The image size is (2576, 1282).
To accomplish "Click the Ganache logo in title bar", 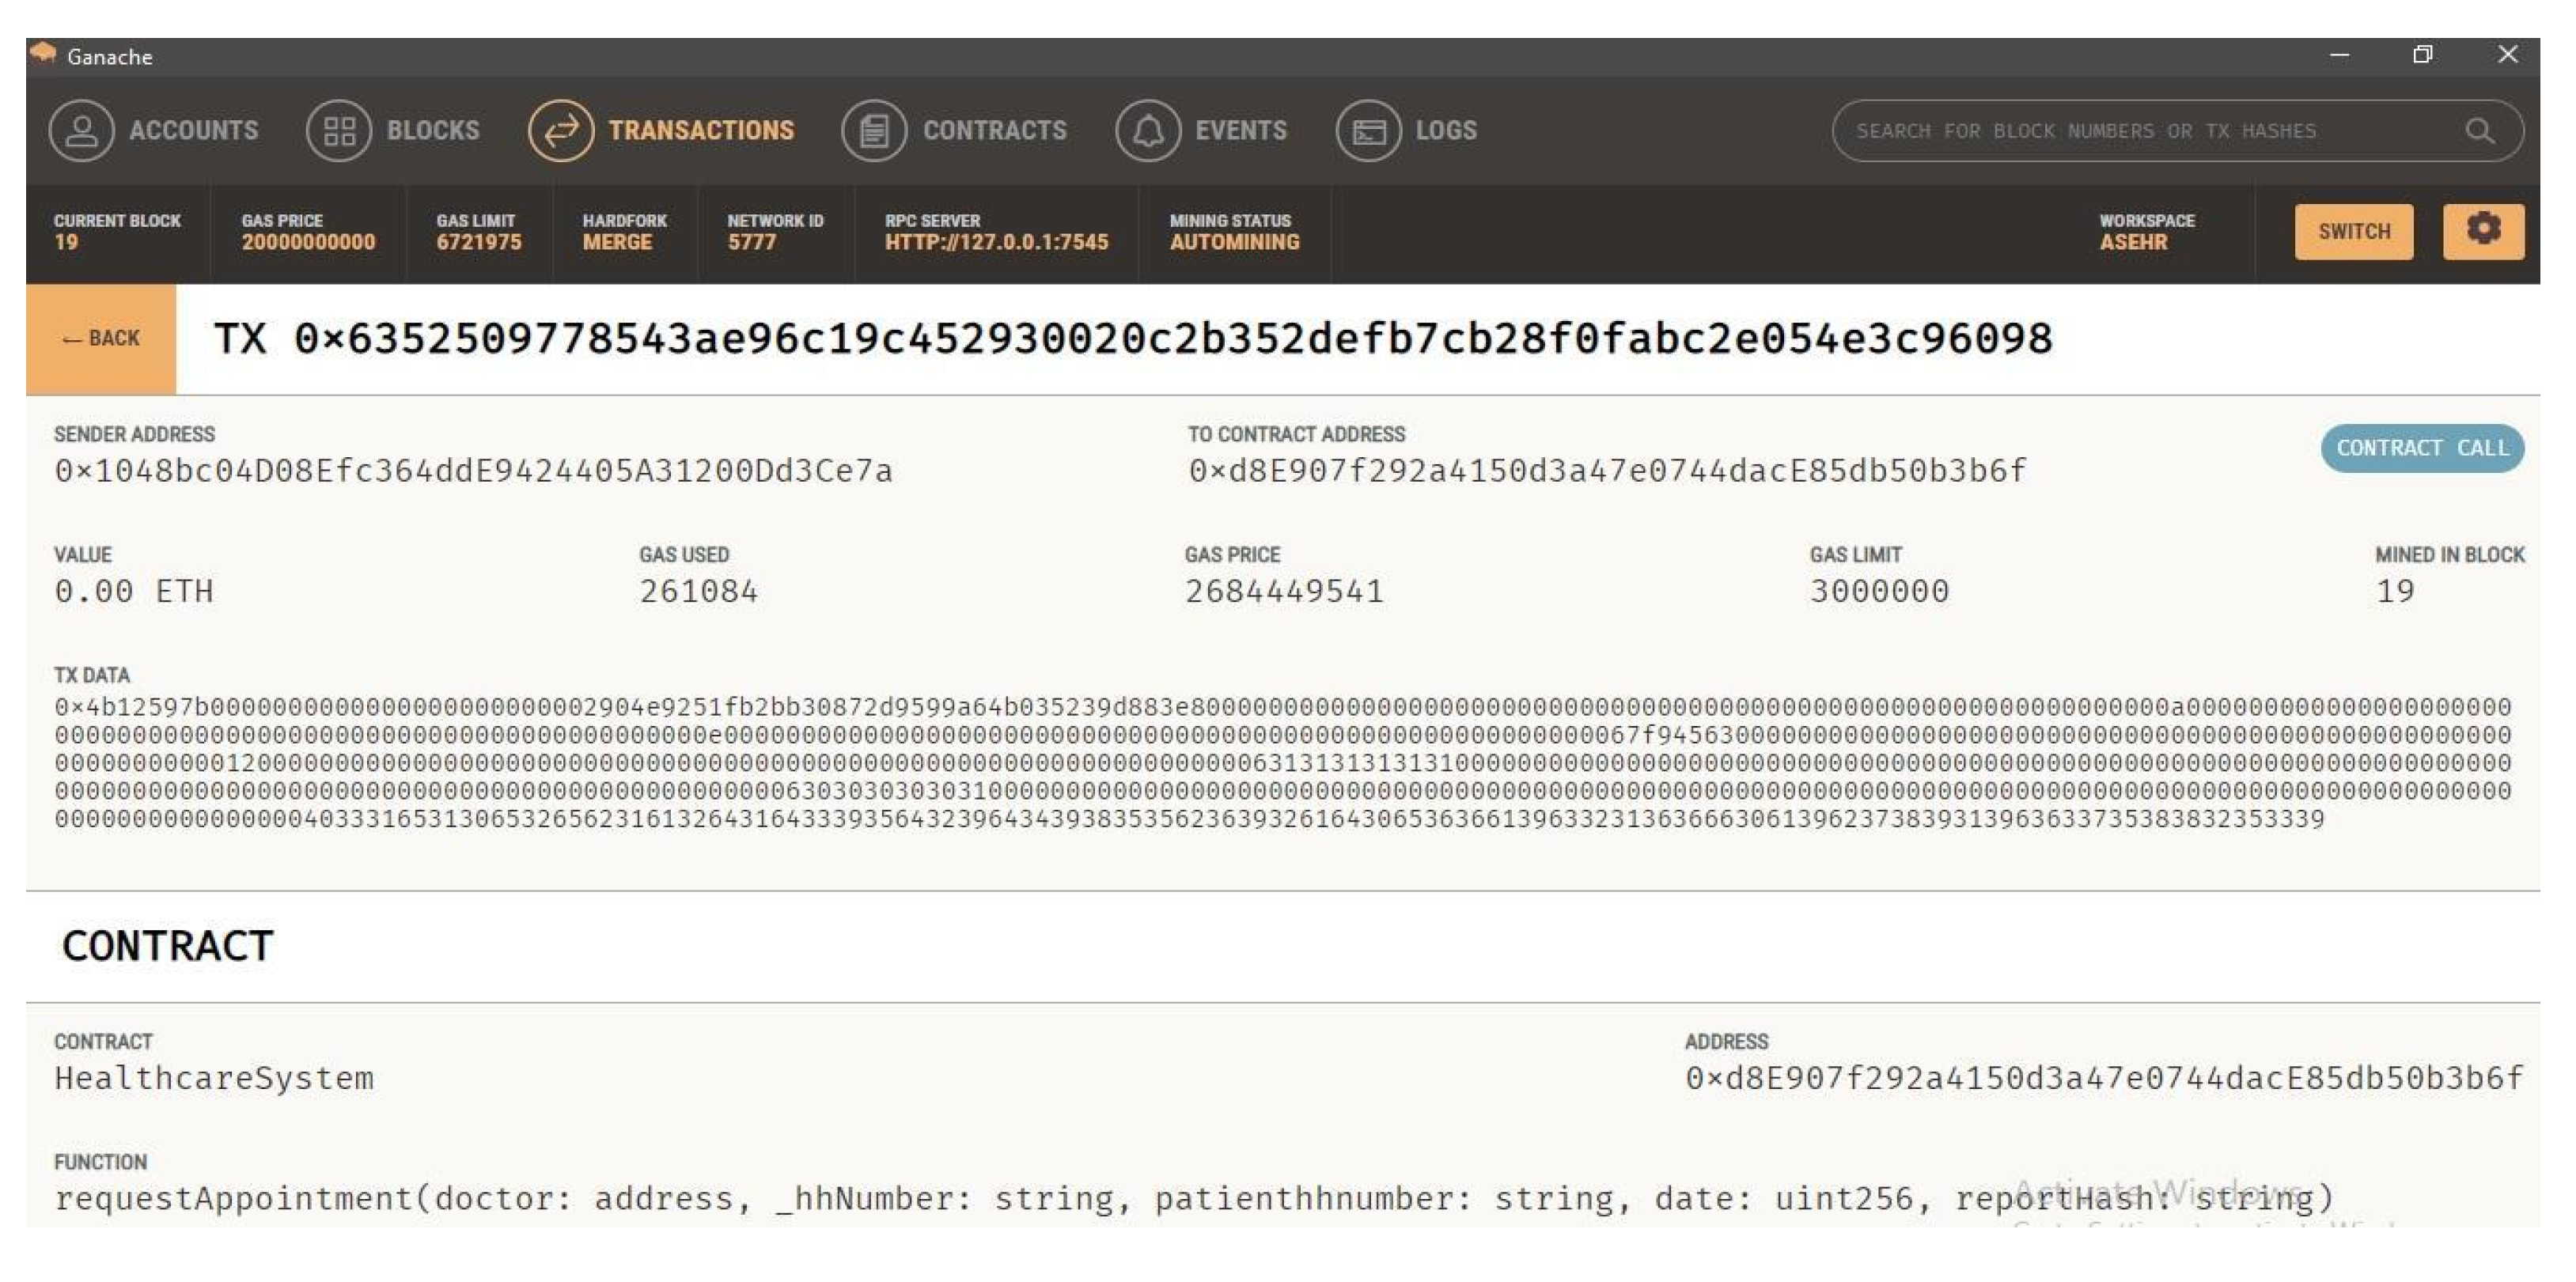I will [43, 54].
